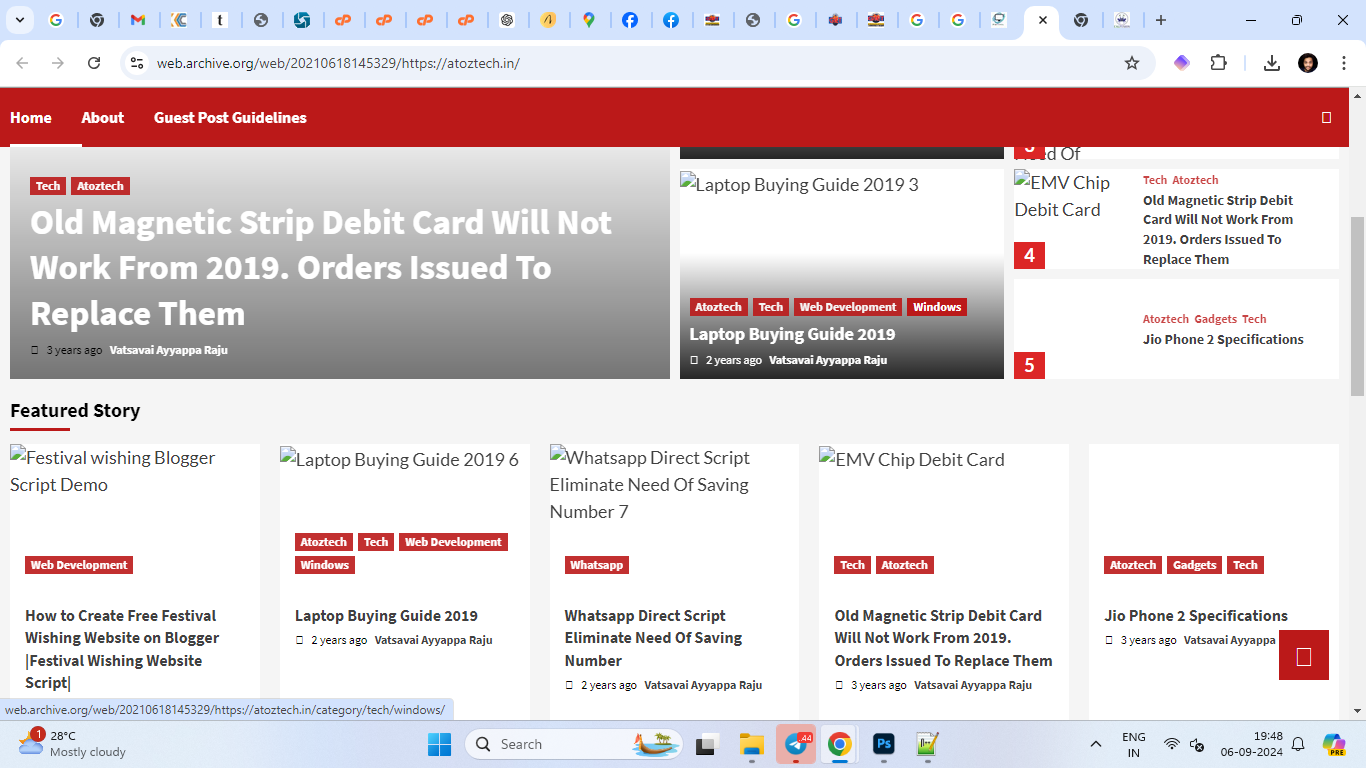Open Task View on the taskbar
The width and height of the screenshot is (1366, 768).
click(x=708, y=744)
